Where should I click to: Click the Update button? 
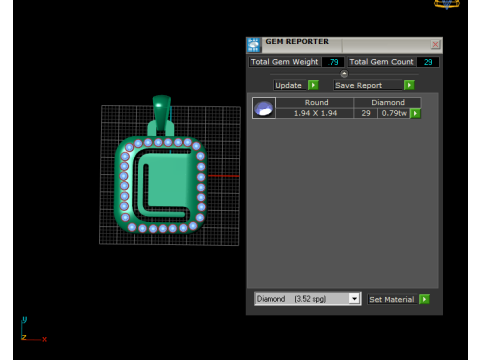click(289, 85)
